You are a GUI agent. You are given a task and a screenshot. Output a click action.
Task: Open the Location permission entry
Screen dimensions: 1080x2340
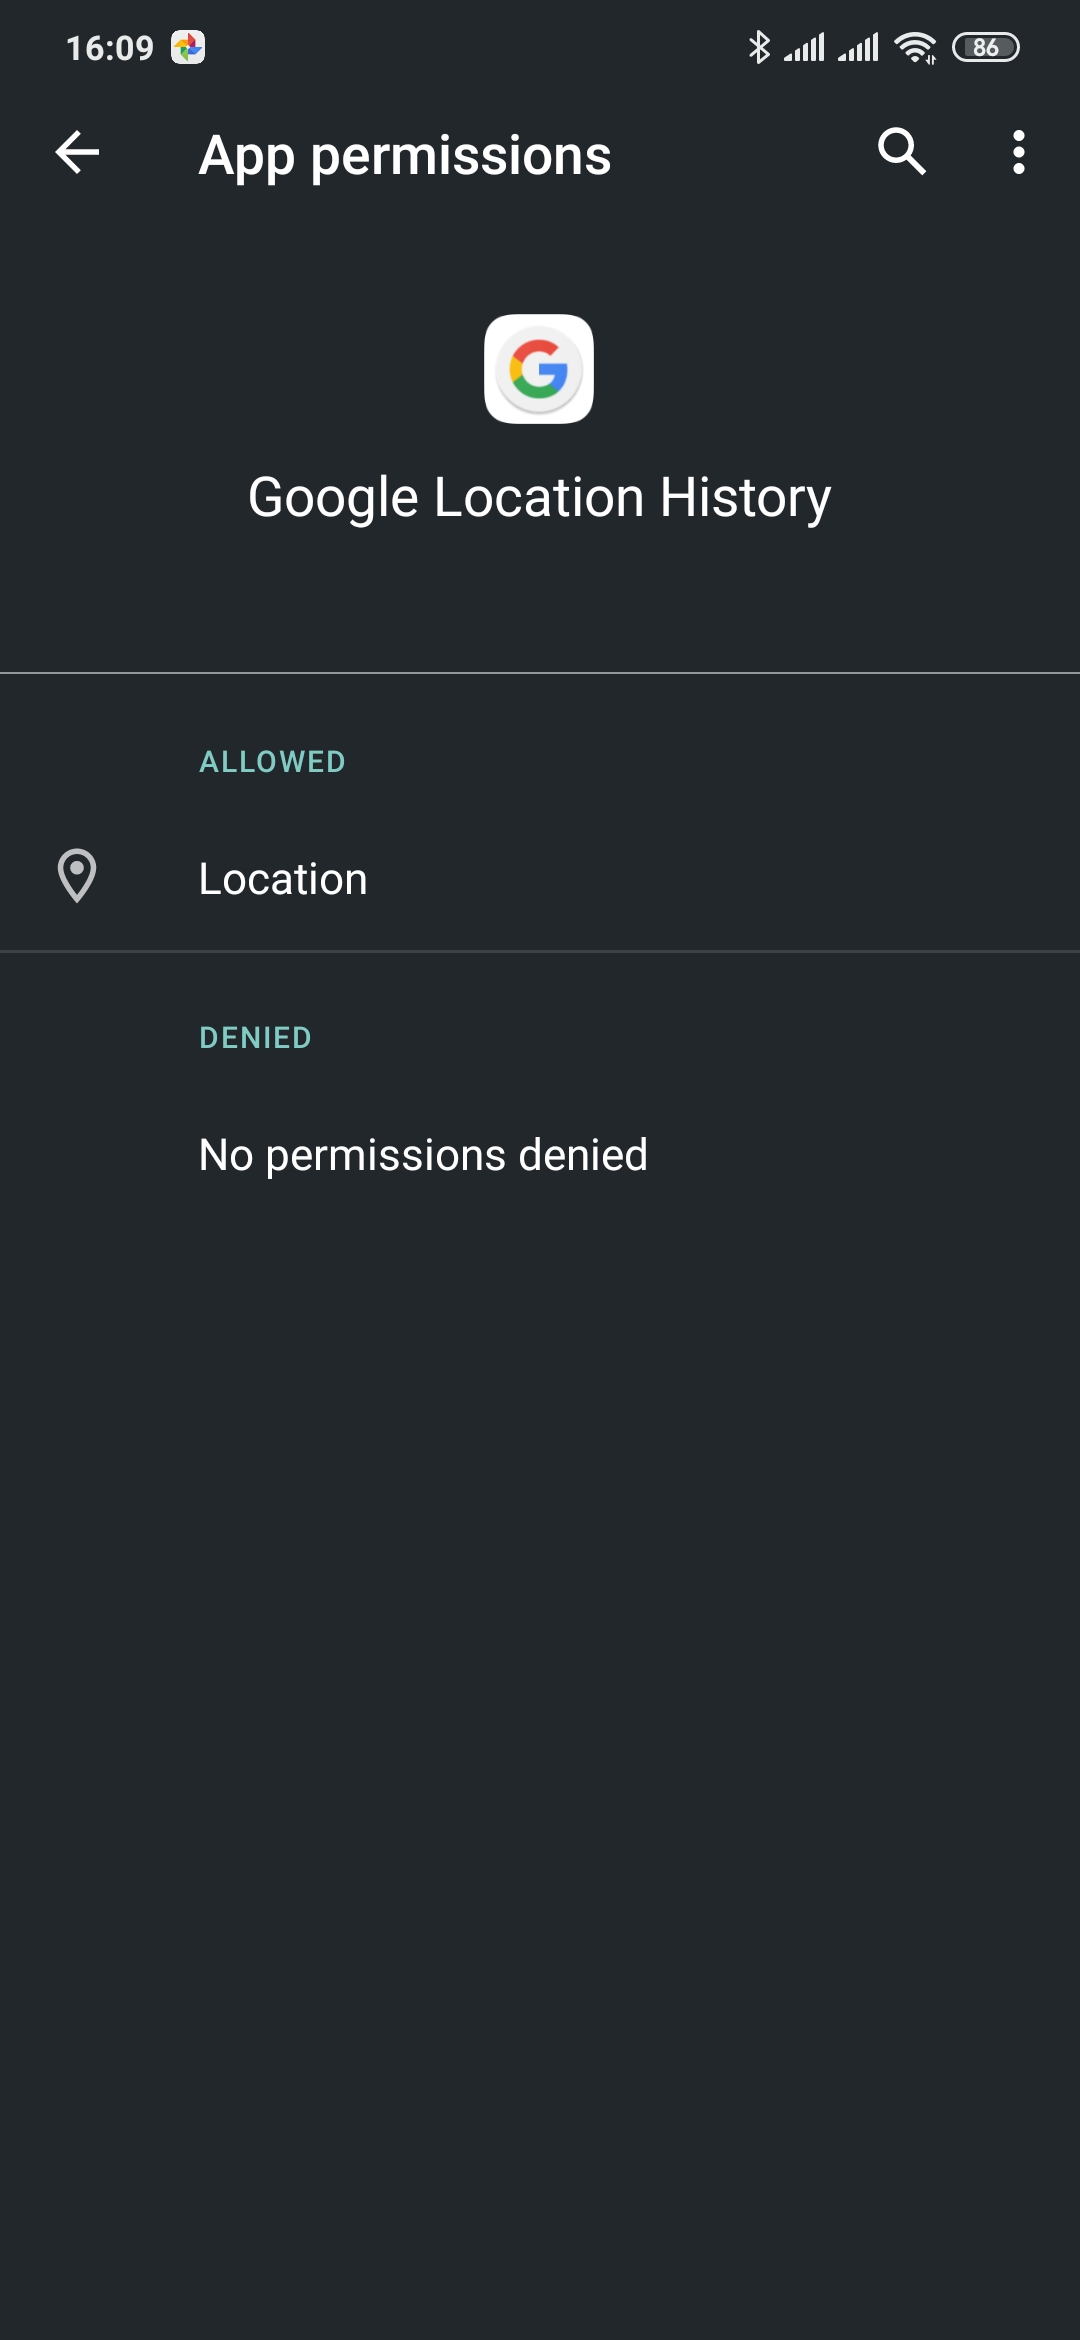pos(540,879)
